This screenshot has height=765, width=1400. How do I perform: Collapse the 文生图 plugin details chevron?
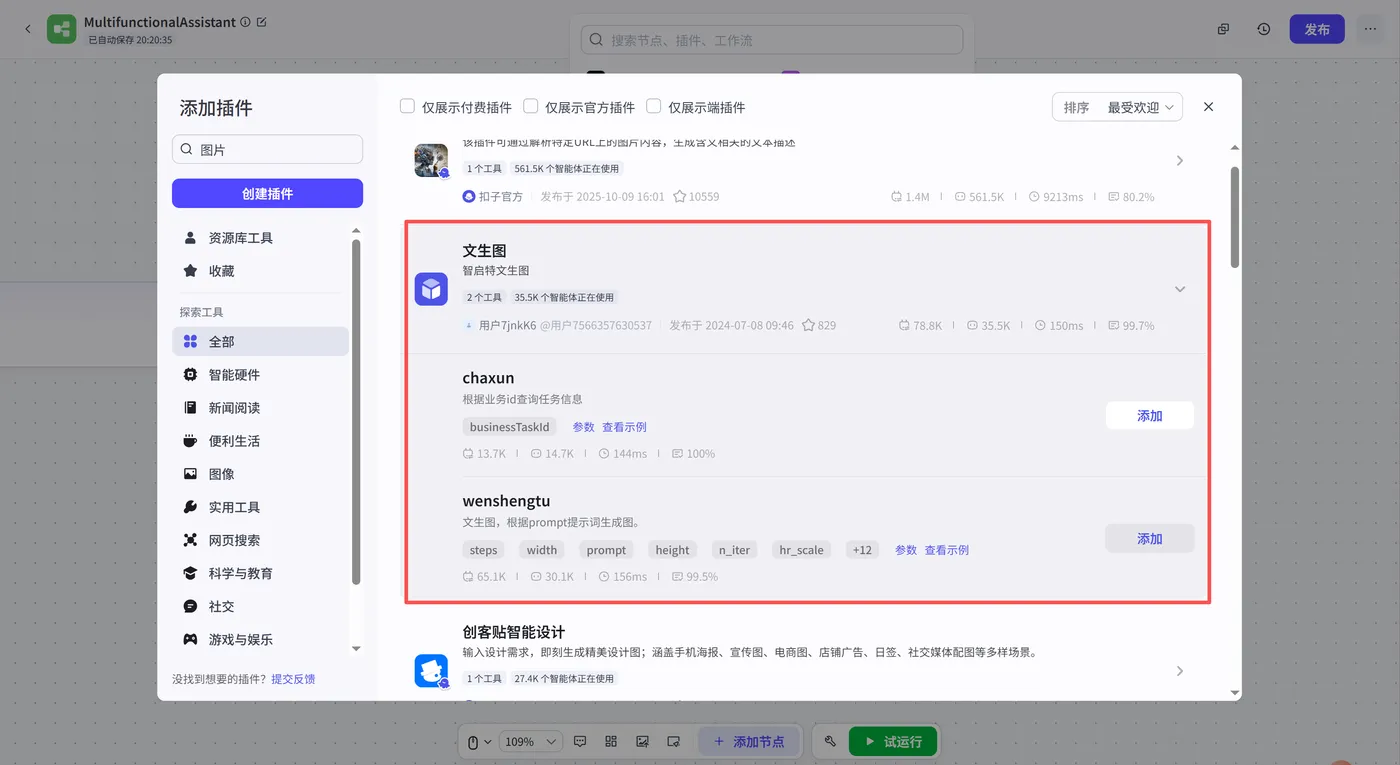pyautogui.click(x=1180, y=288)
